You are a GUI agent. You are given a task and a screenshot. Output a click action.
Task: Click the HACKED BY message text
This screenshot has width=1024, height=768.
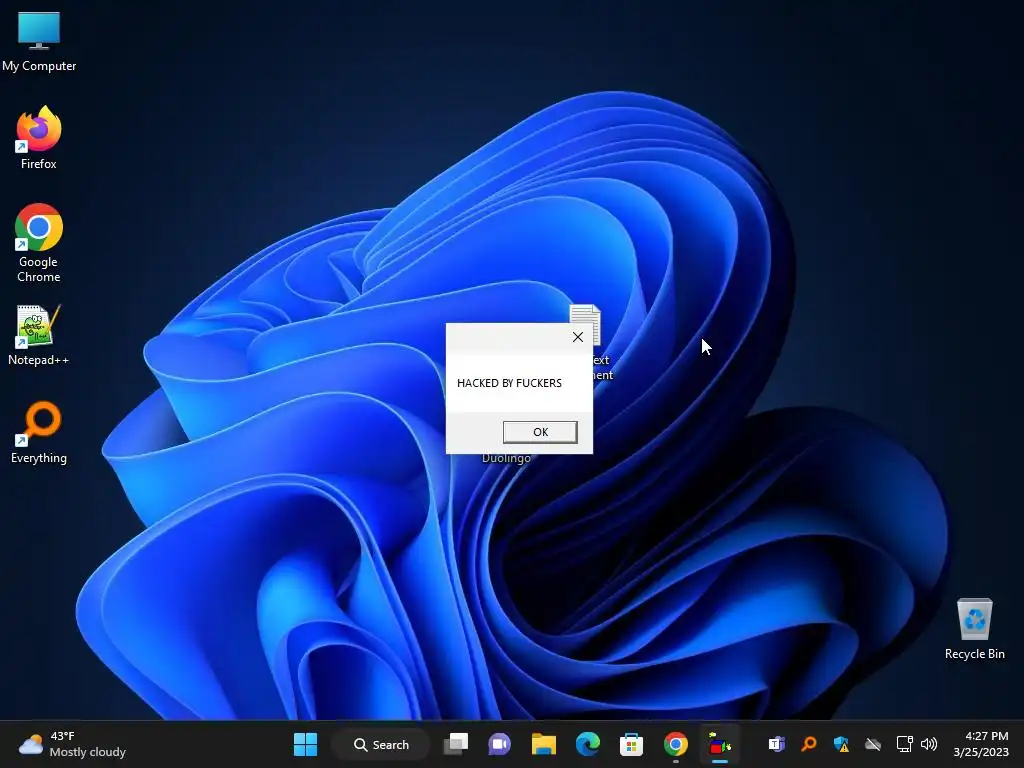coord(509,383)
